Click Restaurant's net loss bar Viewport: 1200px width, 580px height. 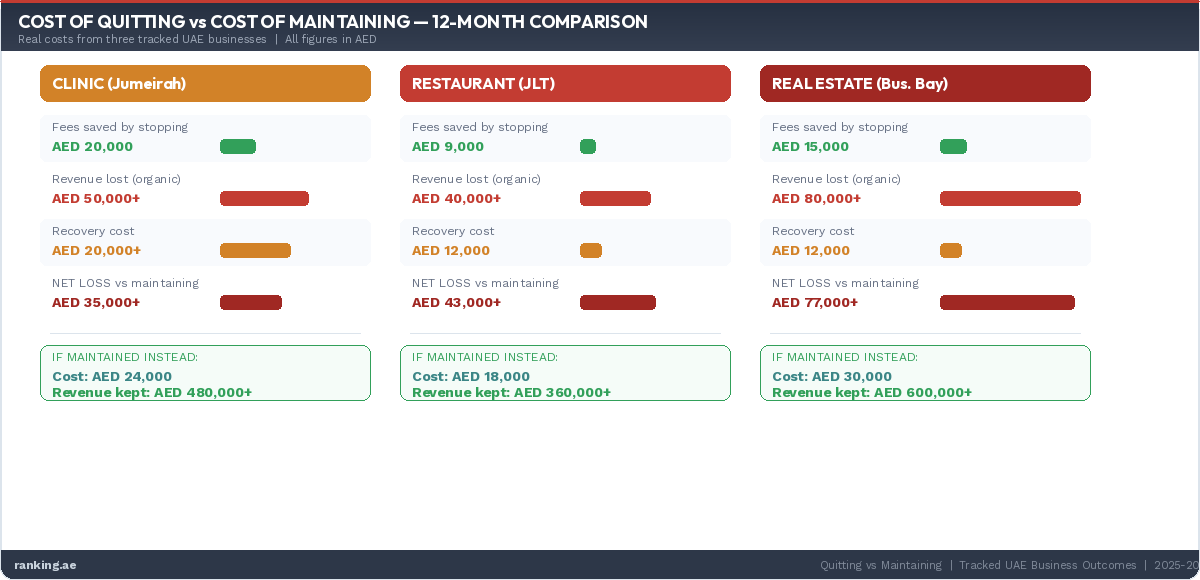point(618,303)
